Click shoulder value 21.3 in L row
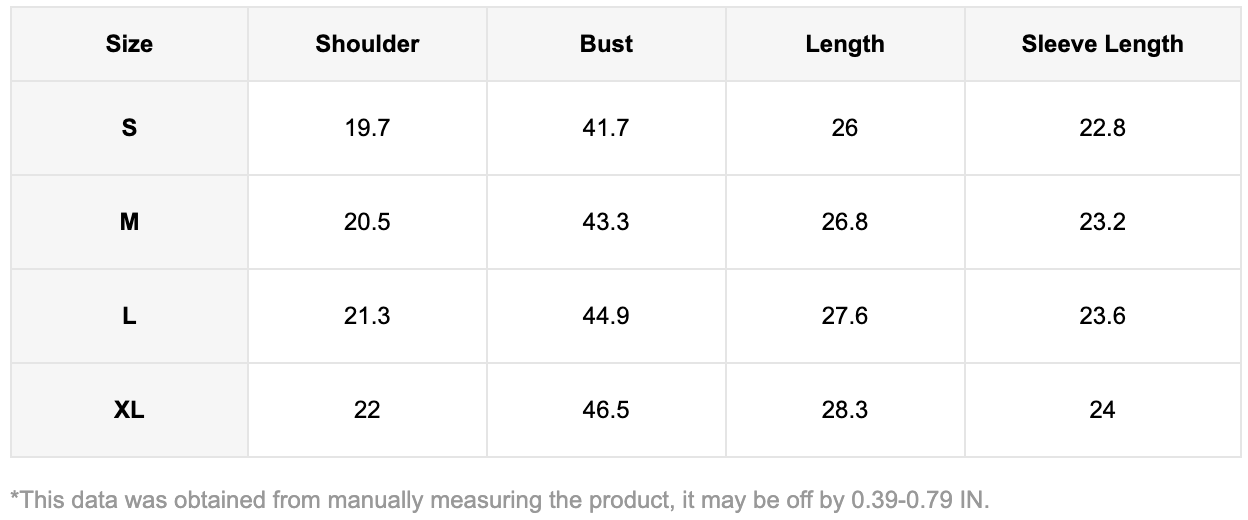This screenshot has height=520, width=1248. coord(367,316)
